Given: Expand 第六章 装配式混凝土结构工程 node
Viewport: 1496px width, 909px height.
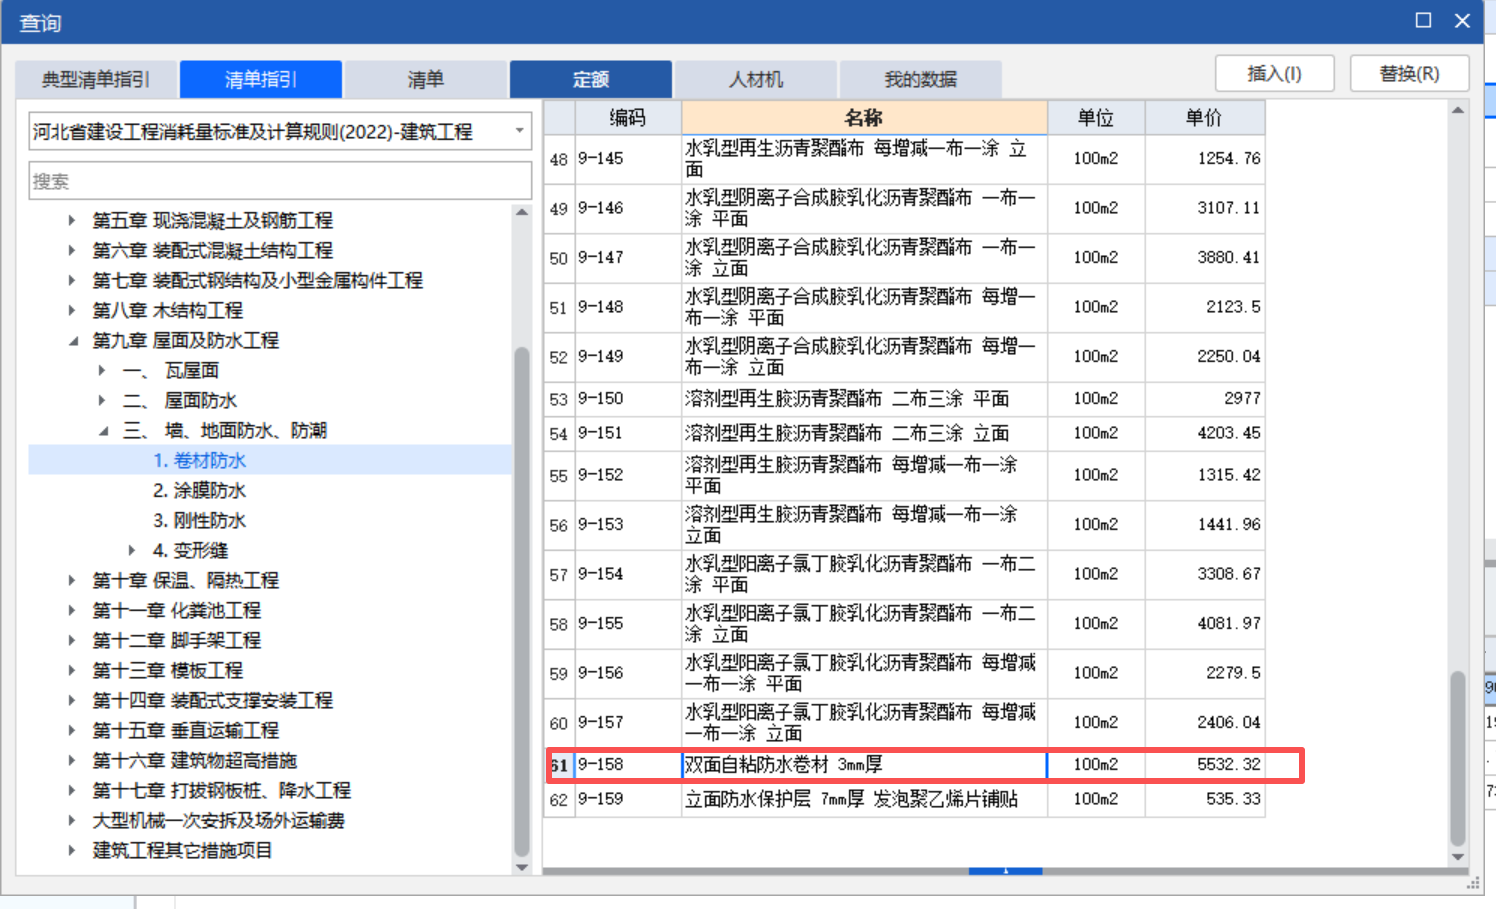Looking at the screenshot, I should 71,250.
